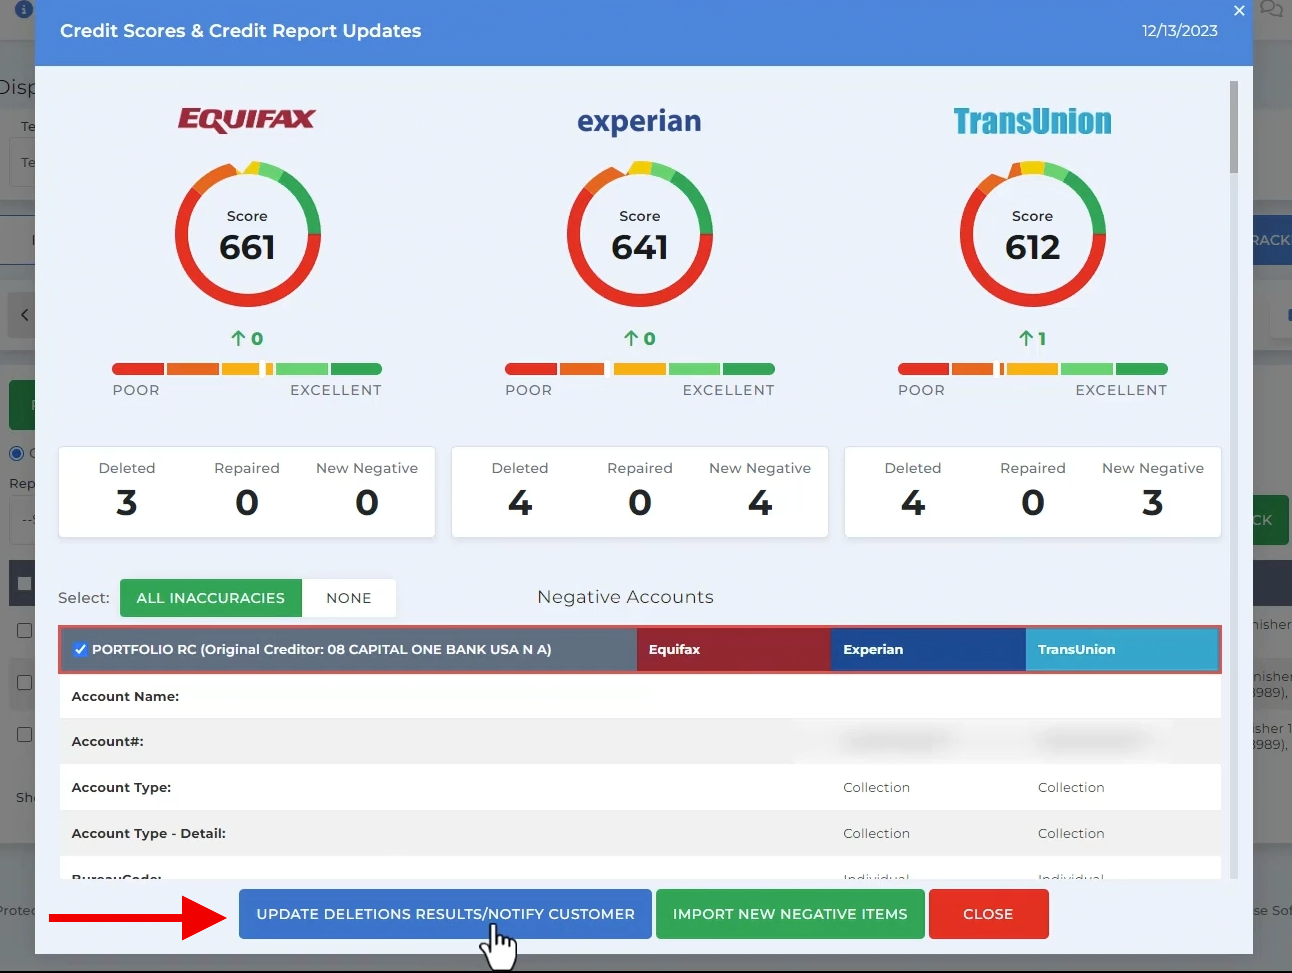
Task: Click the Equifax score gauge showing 661
Action: (248, 234)
